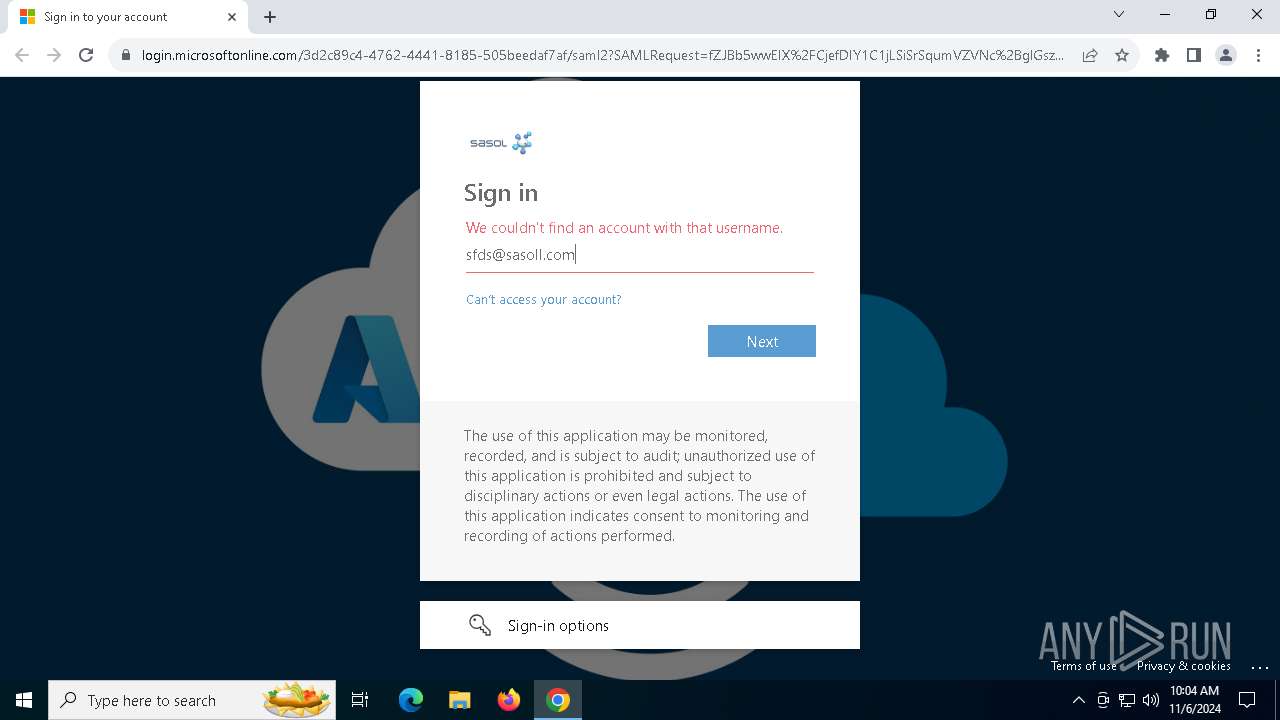Launch Firefox from taskbar

tap(509, 700)
